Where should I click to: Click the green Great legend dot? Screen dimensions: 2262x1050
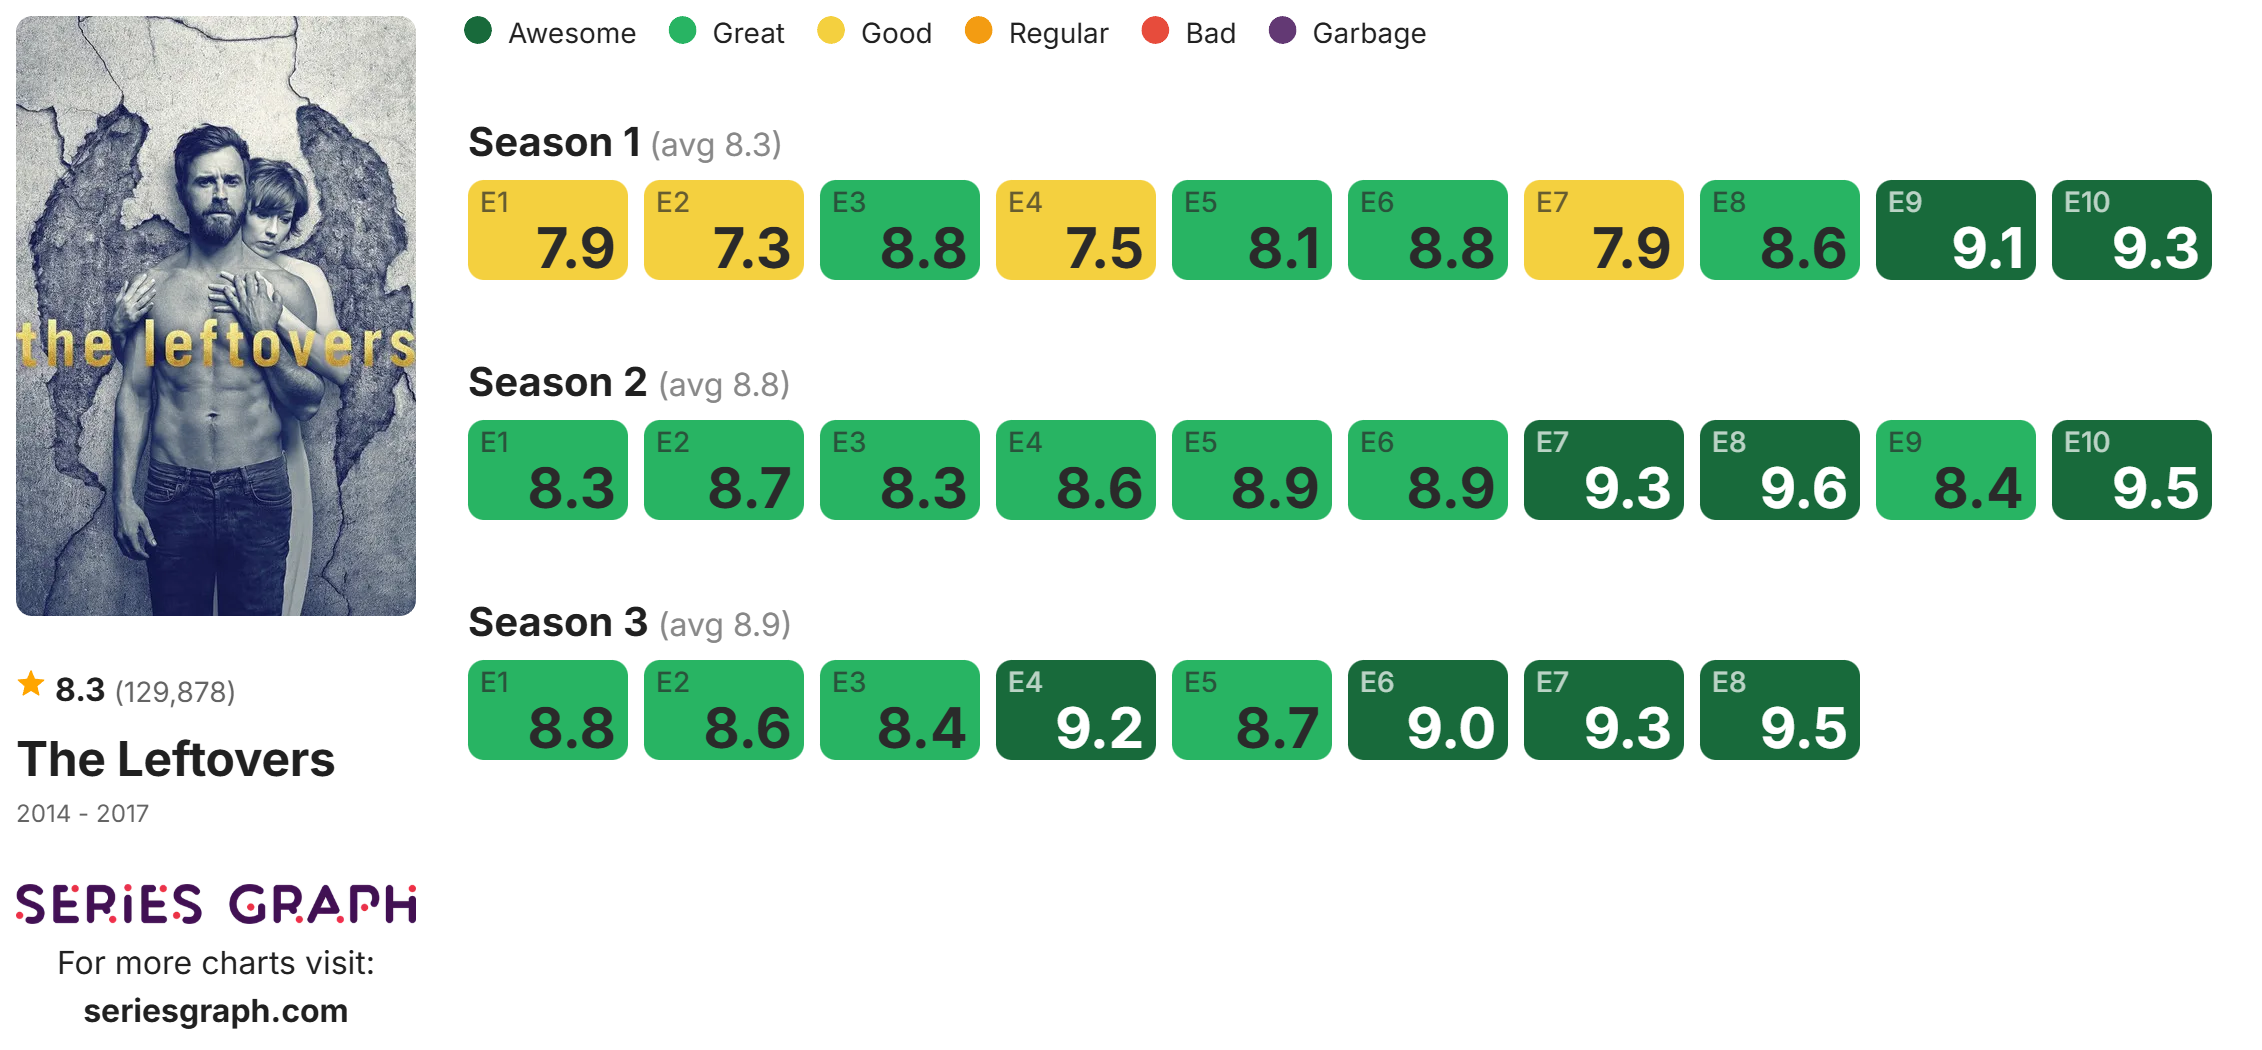(682, 31)
